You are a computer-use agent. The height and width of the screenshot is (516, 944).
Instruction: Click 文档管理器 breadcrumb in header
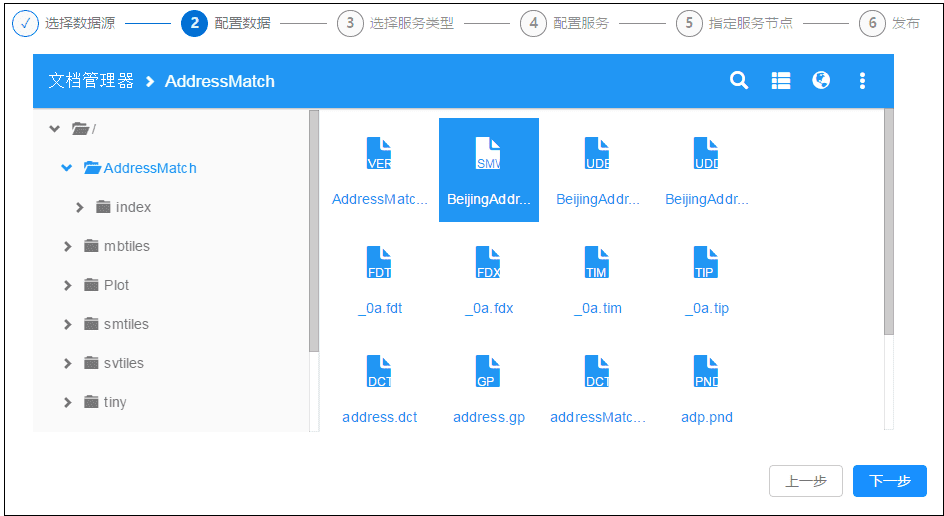pyautogui.click(x=91, y=81)
